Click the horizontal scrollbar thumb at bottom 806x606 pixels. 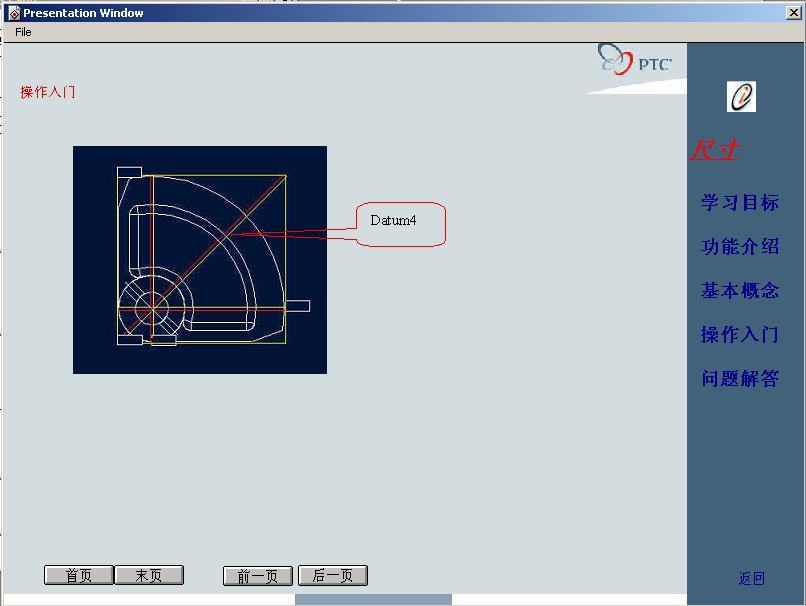click(373, 600)
